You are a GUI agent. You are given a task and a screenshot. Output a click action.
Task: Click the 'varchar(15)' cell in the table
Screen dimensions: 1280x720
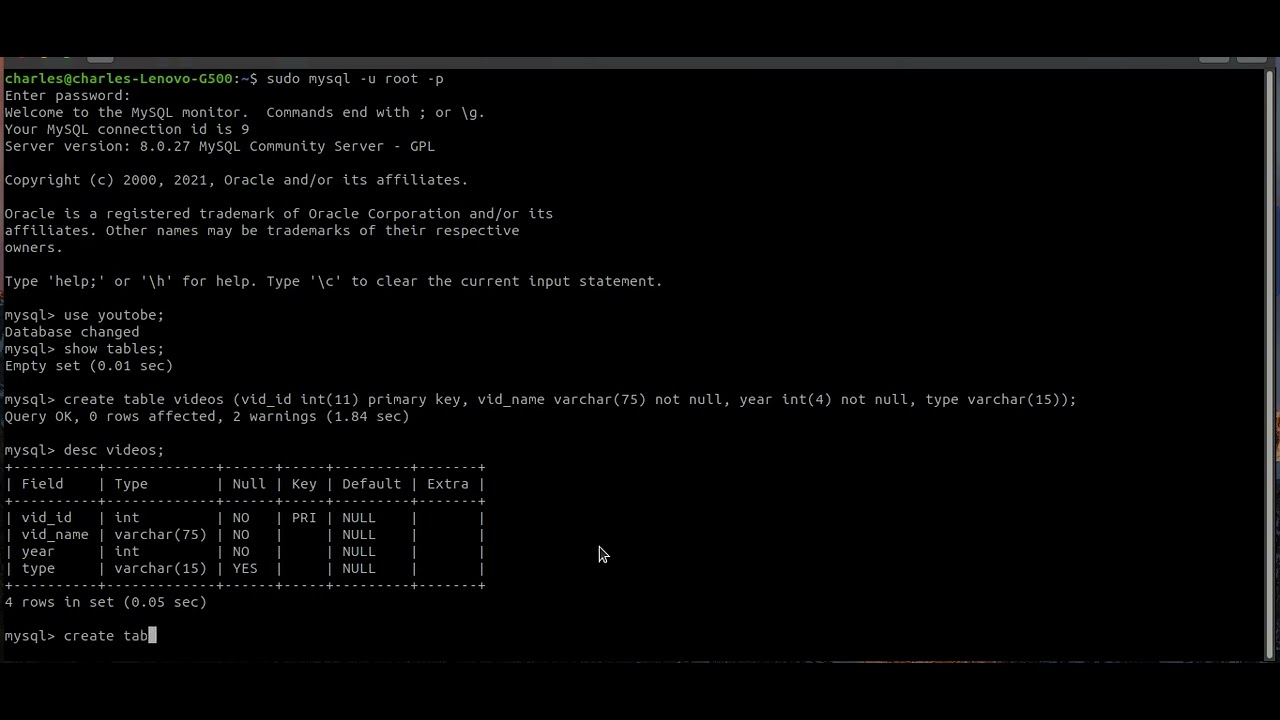[x=160, y=569]
